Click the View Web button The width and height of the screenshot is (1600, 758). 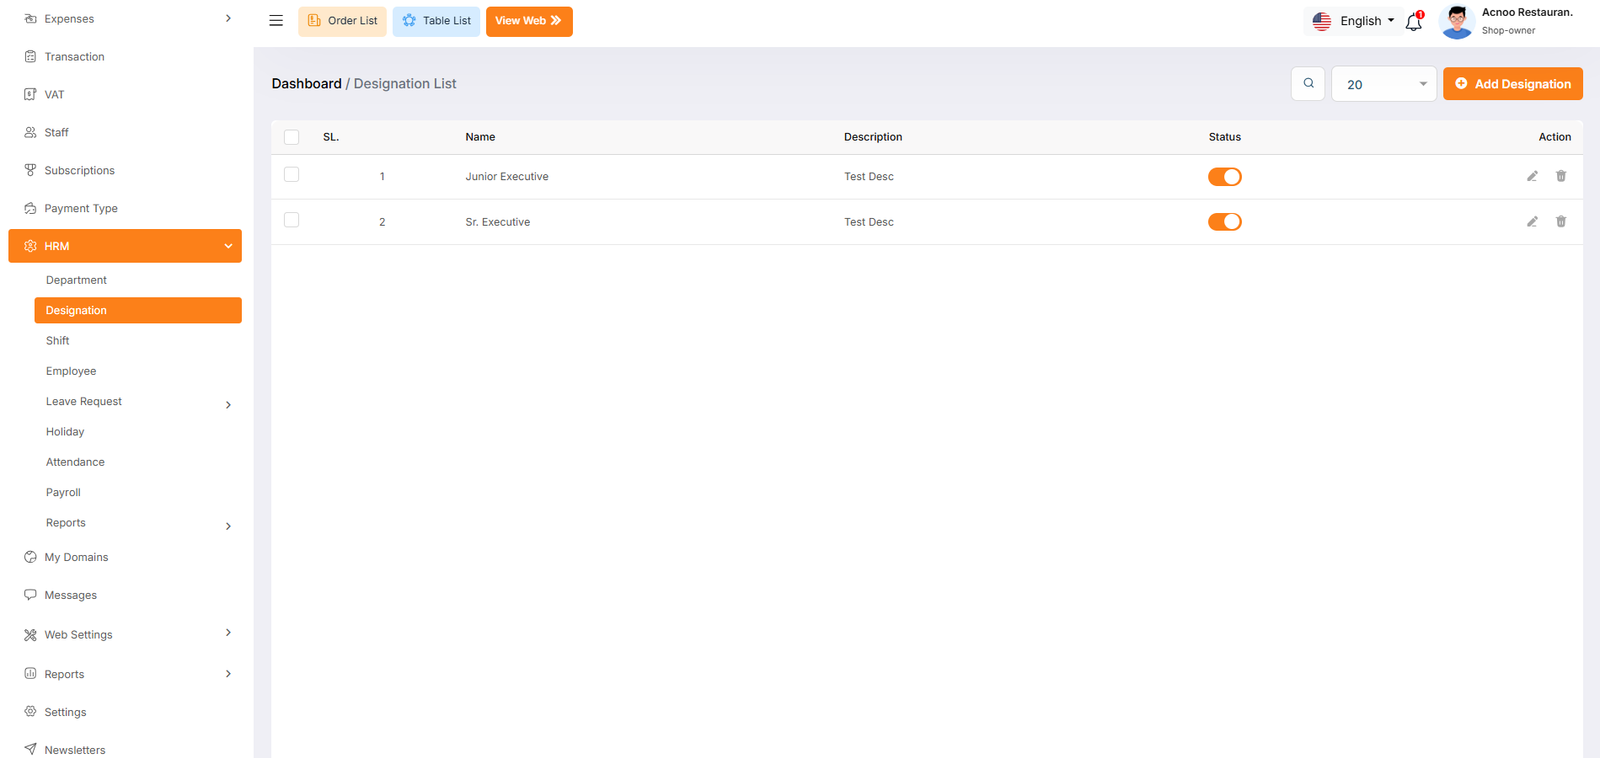tap(528, 21)
